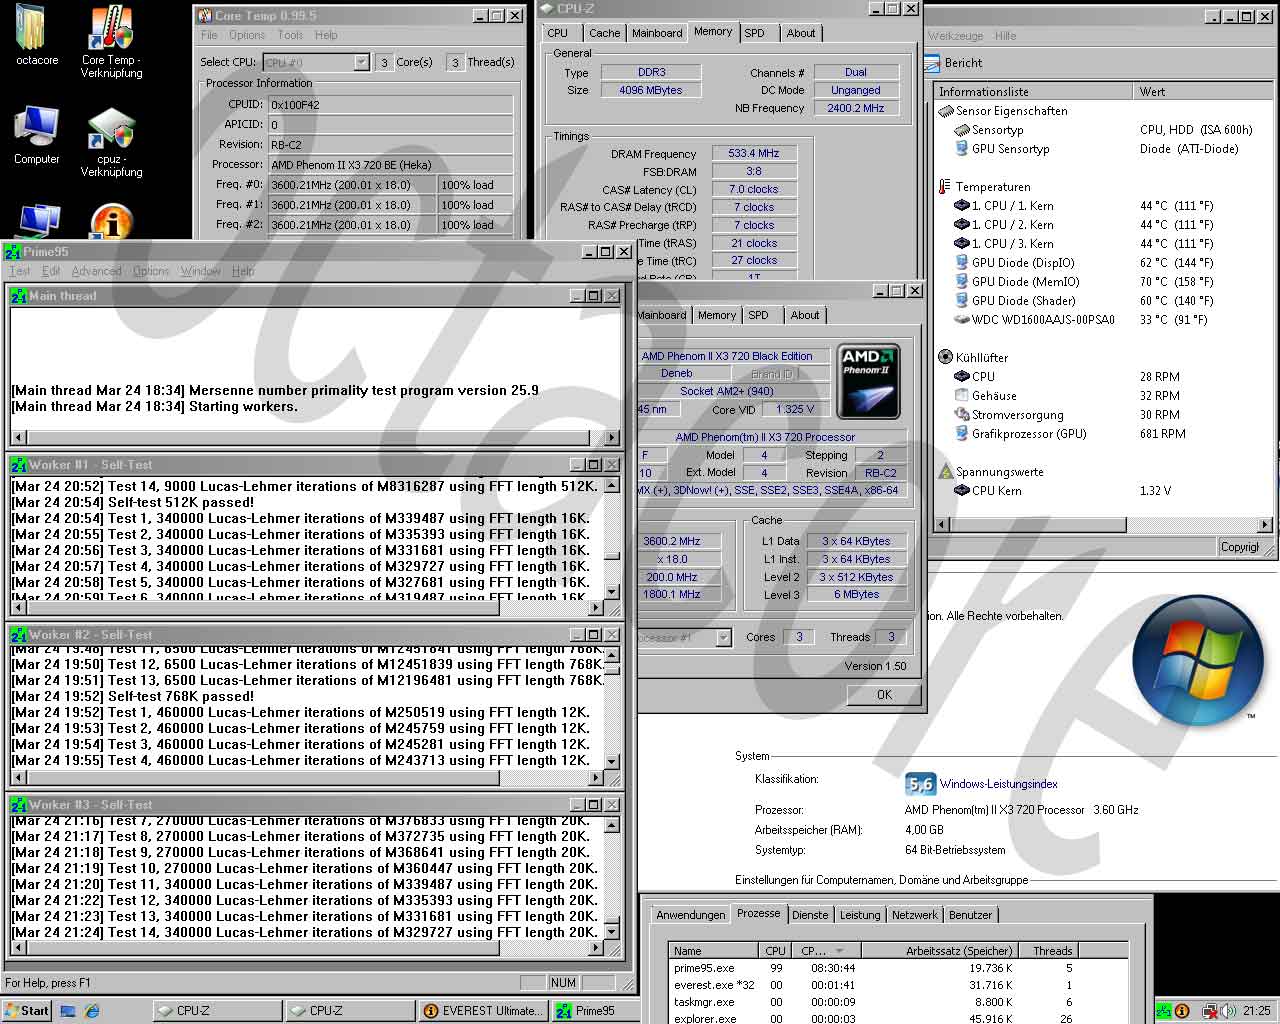The height and width of the screenshot is (1024, 1280).
Task: Click the right scroll arrow in the Main thread window
Action: click(612, 438)
